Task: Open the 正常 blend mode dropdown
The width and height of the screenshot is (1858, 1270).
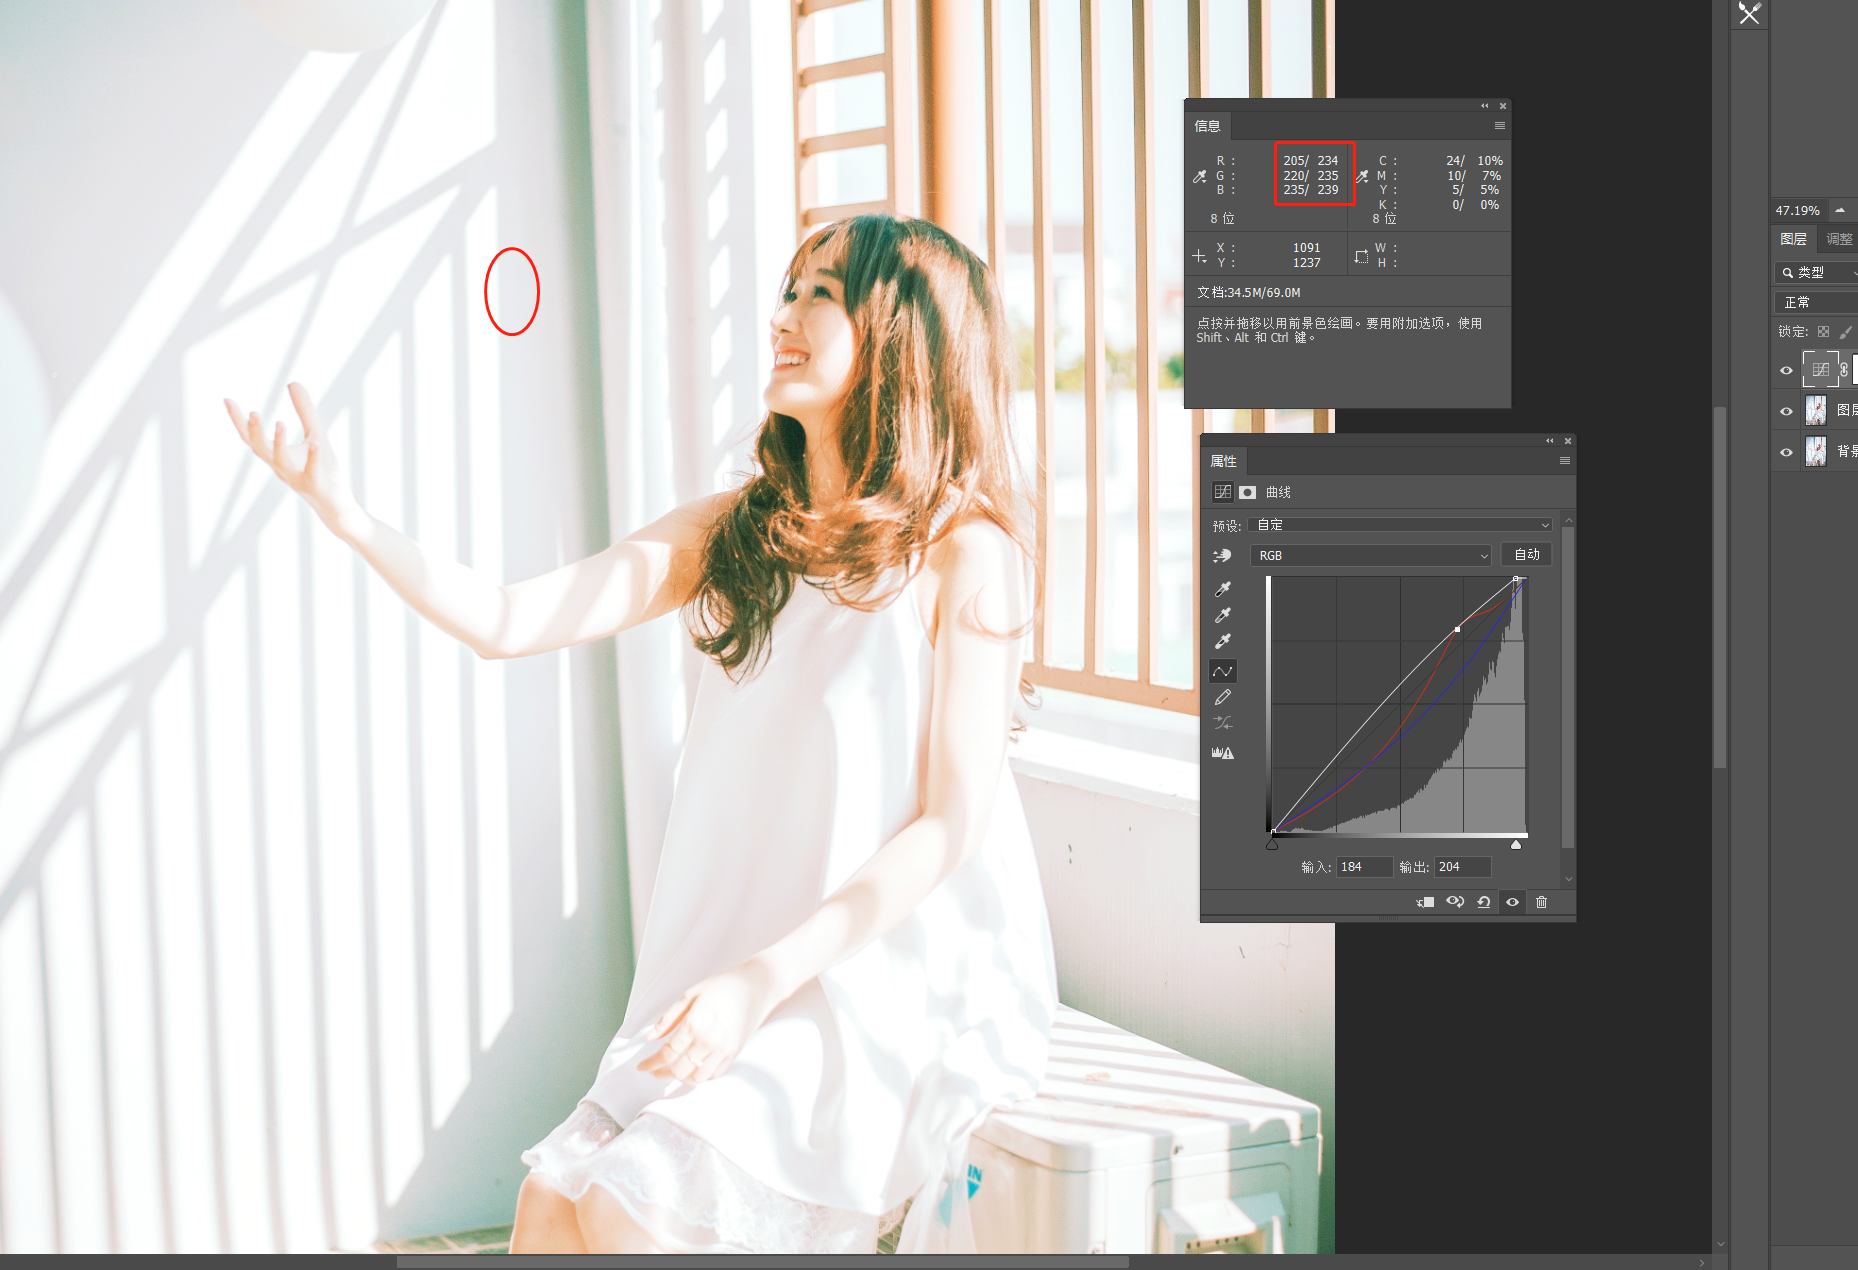Action: coord(1815,302)
